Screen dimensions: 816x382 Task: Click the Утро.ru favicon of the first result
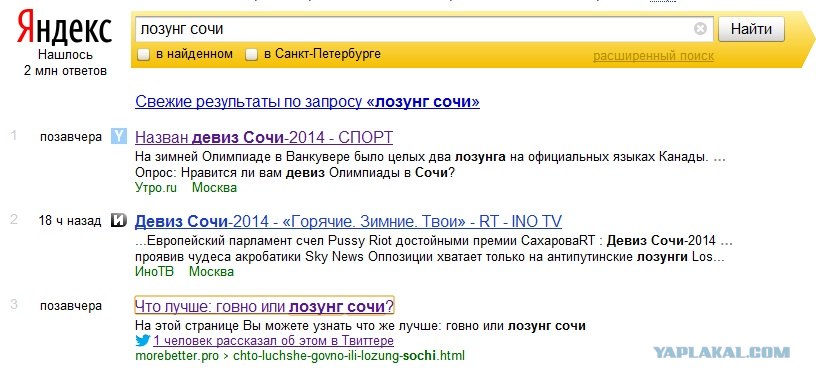coord(119,137)
